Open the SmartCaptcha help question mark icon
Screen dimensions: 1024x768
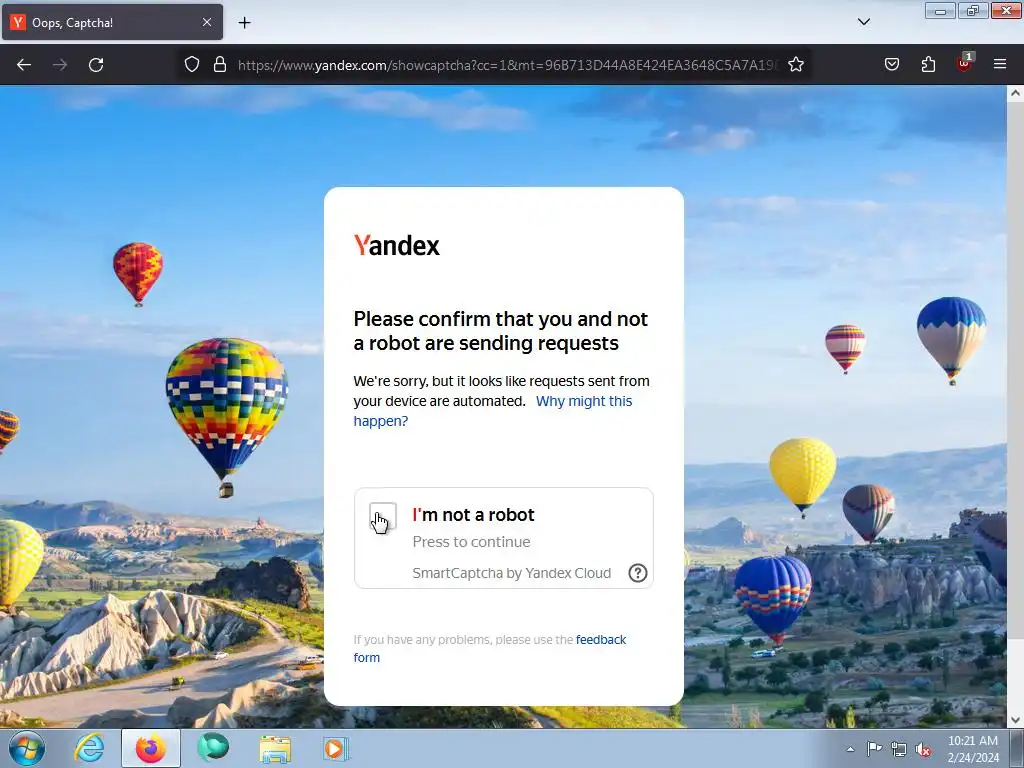637,573
